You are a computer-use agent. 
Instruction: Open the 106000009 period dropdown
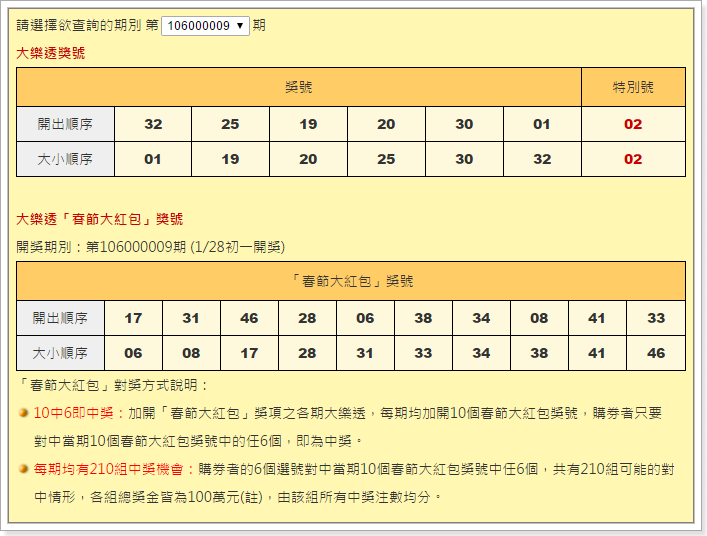click(204, 25)
